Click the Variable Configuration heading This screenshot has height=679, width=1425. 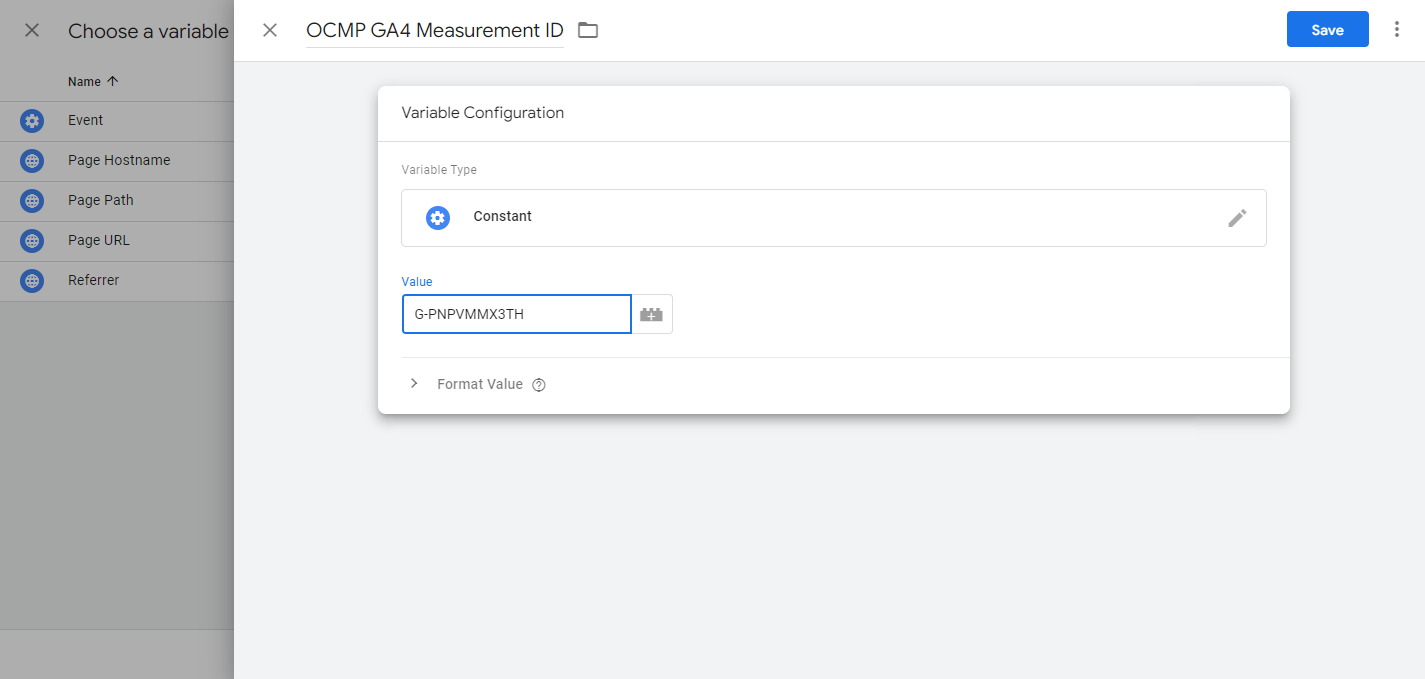point(483,113)
